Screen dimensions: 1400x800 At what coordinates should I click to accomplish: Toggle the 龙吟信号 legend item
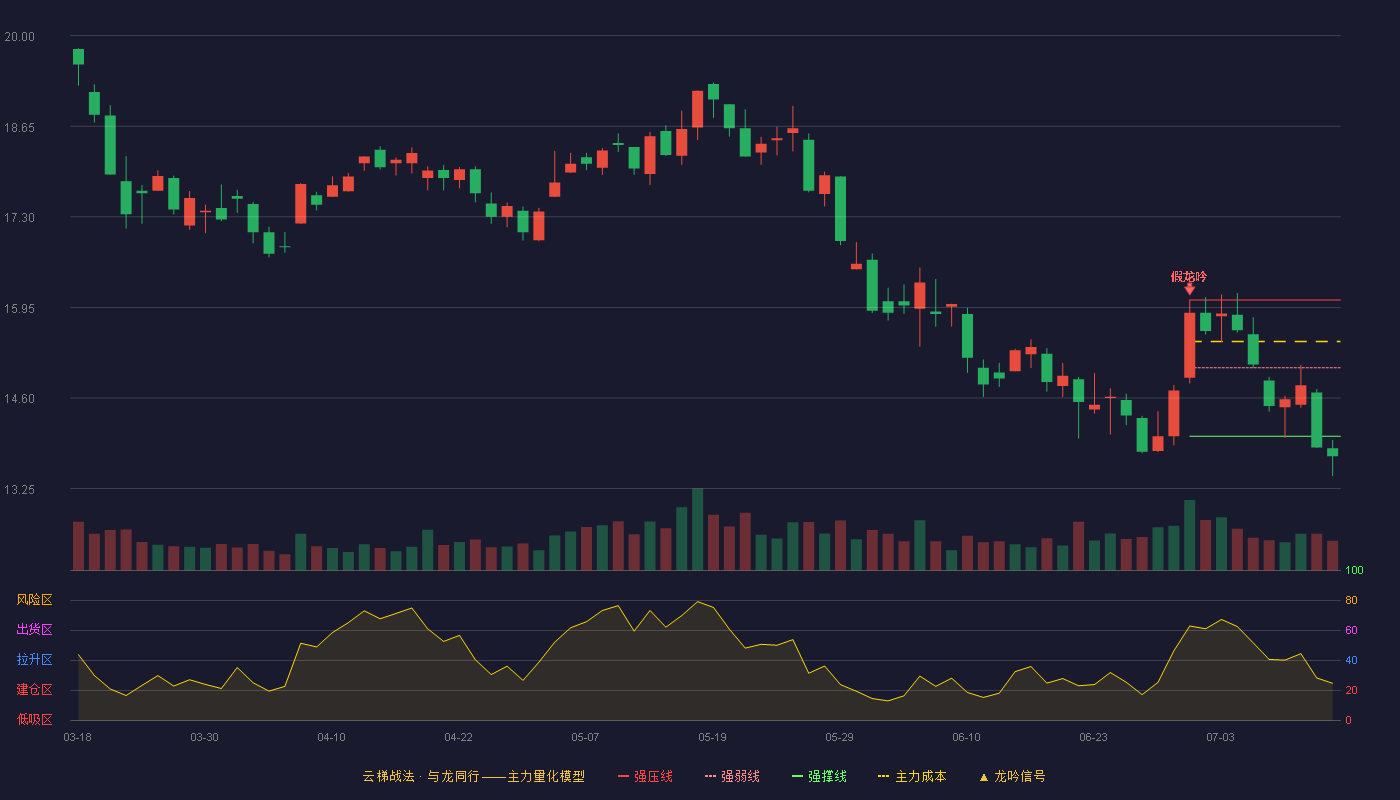tap(1012, 776)
